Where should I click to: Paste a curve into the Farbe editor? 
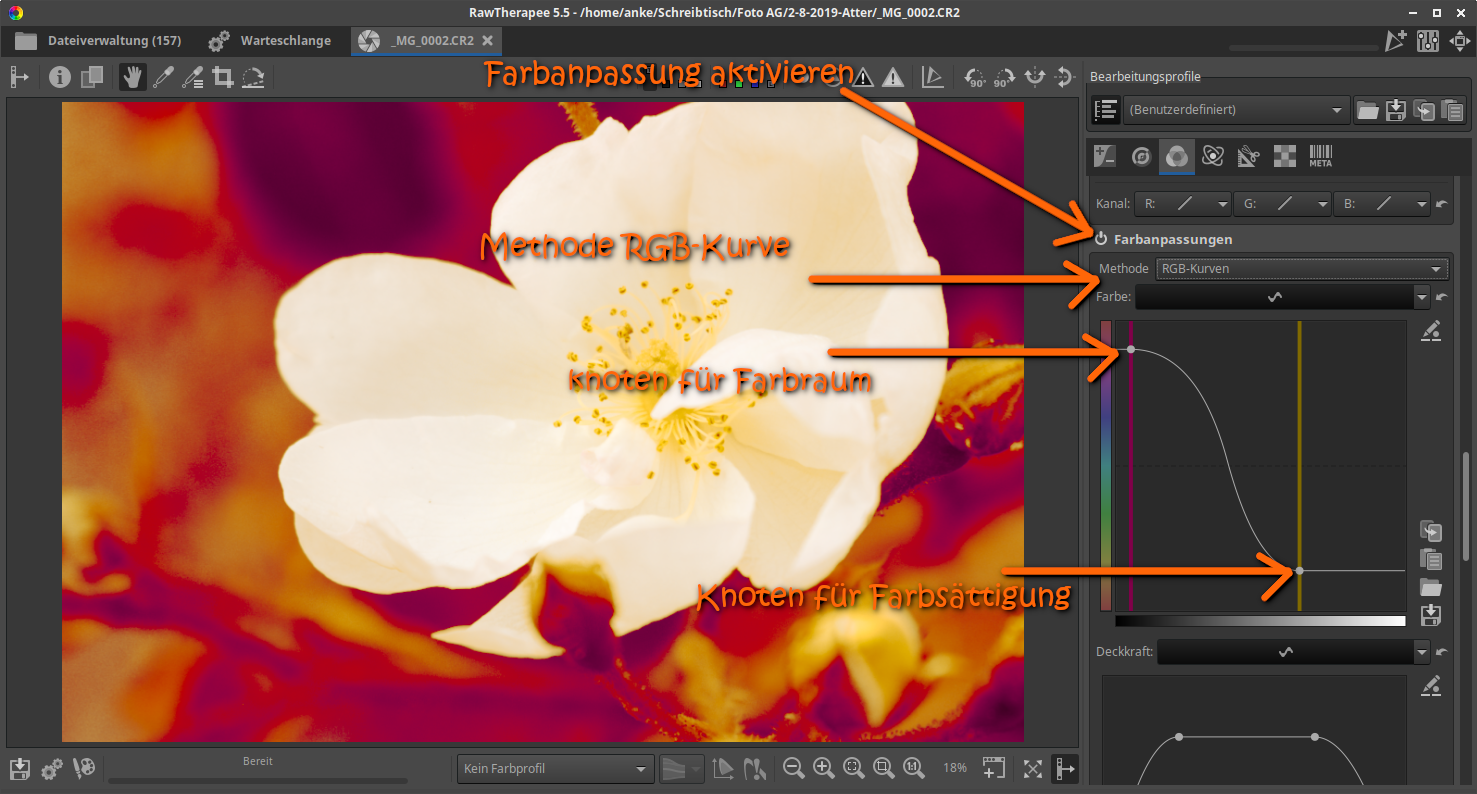tap(1431, 559)
